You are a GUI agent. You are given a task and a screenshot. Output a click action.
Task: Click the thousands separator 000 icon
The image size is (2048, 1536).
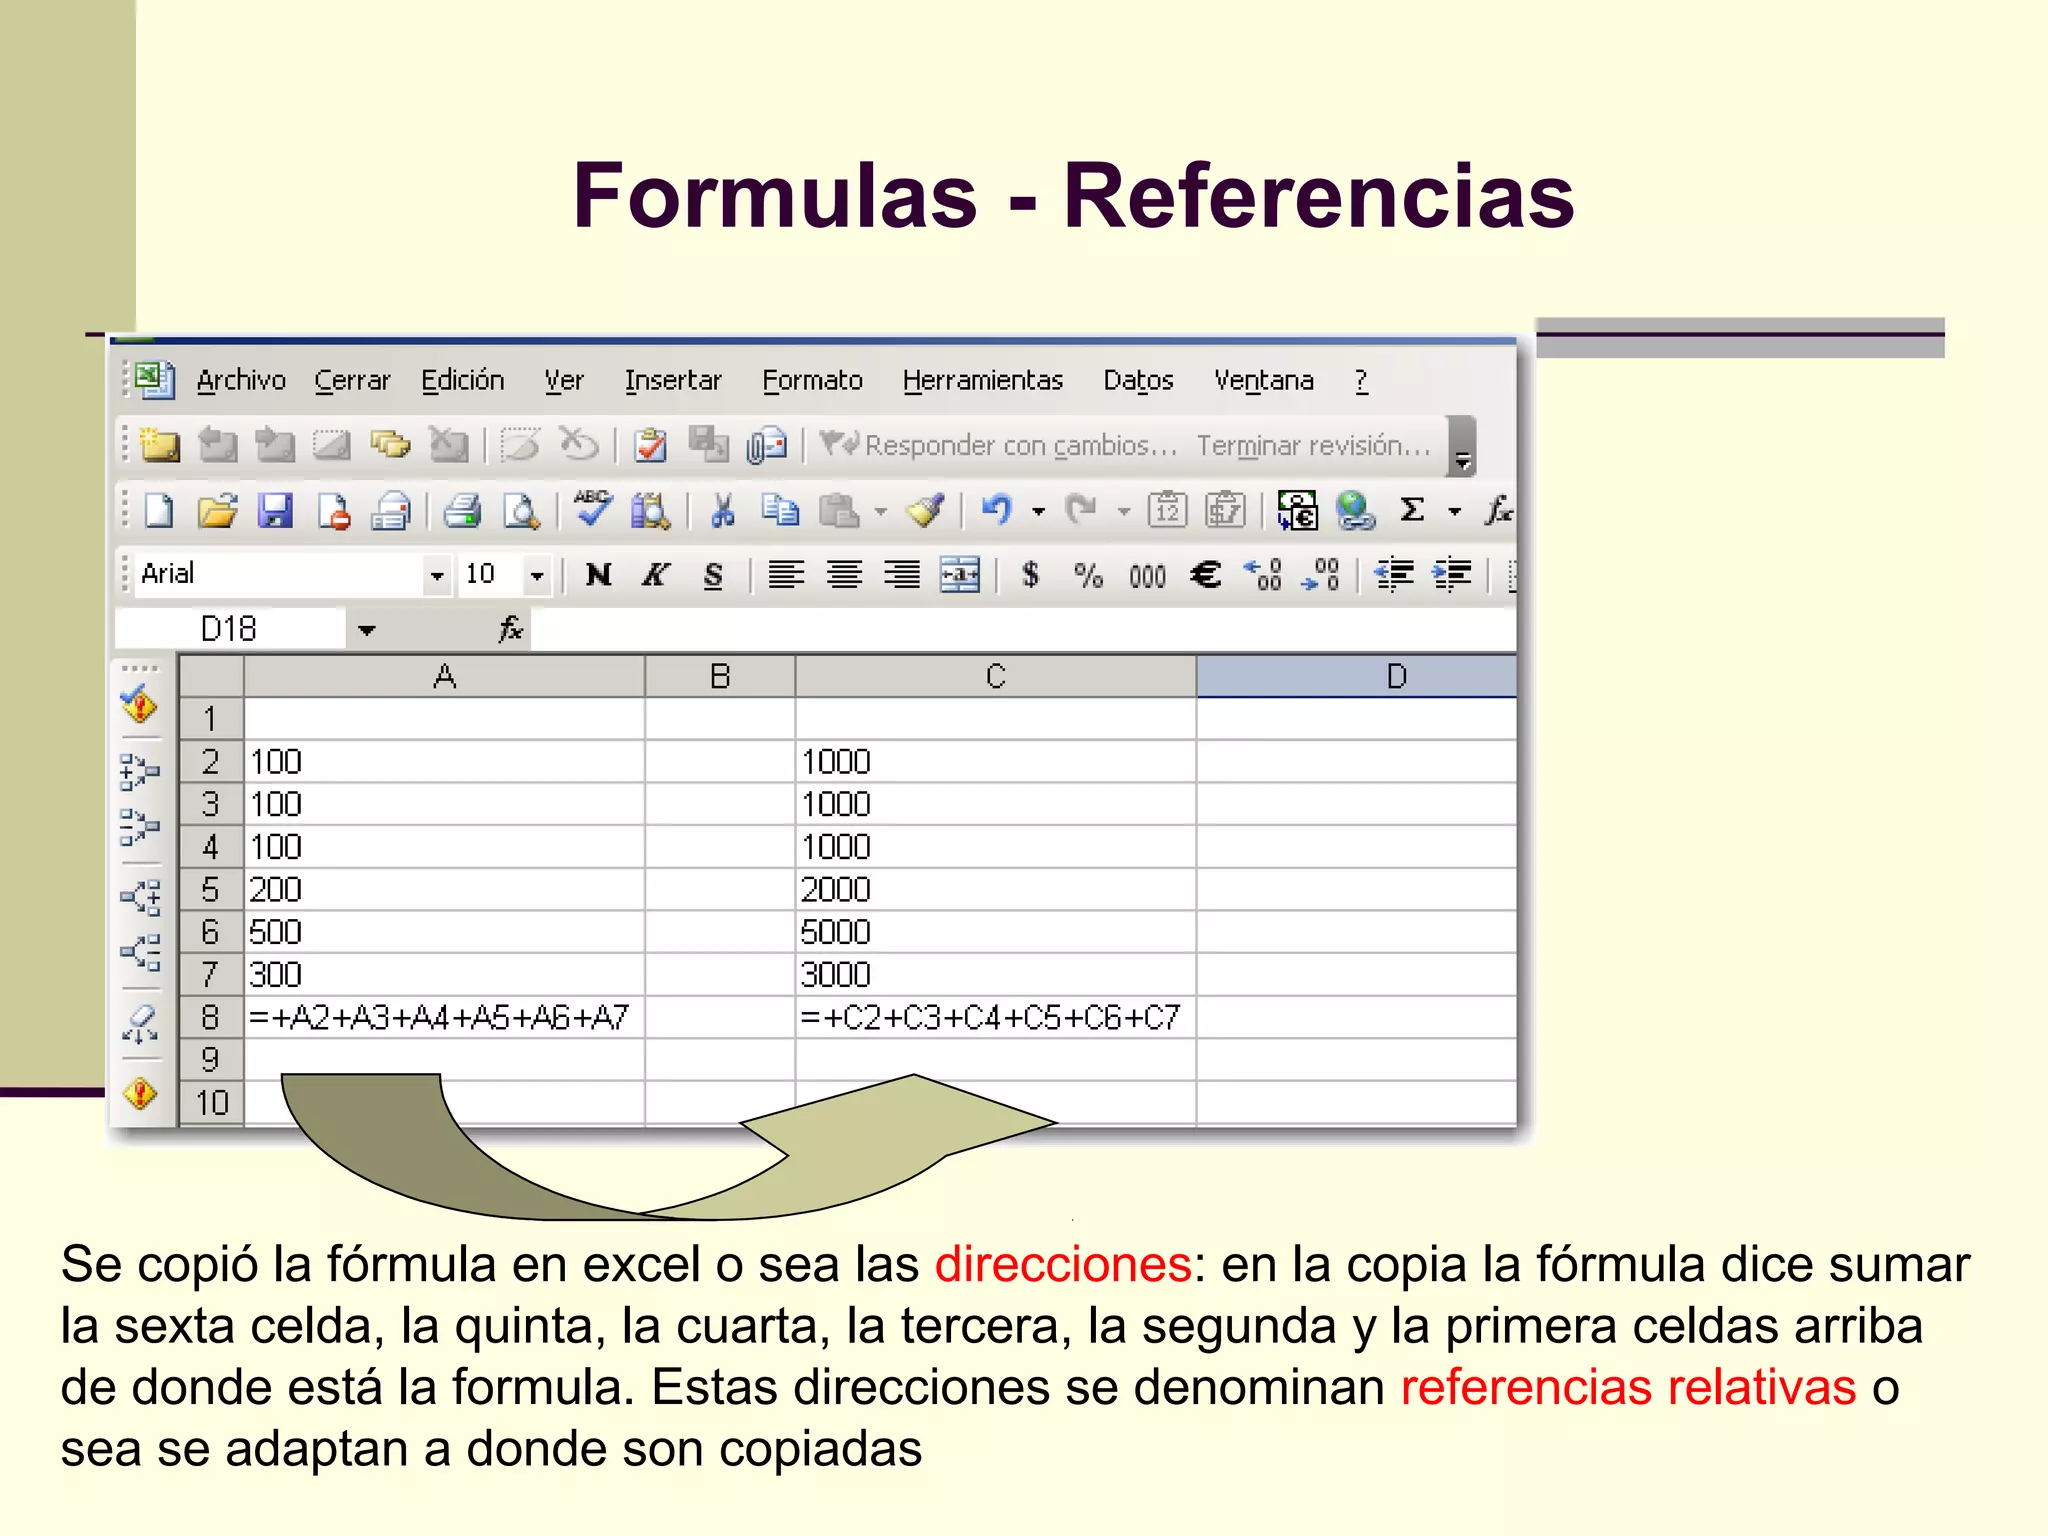[x=1147, y=576]
